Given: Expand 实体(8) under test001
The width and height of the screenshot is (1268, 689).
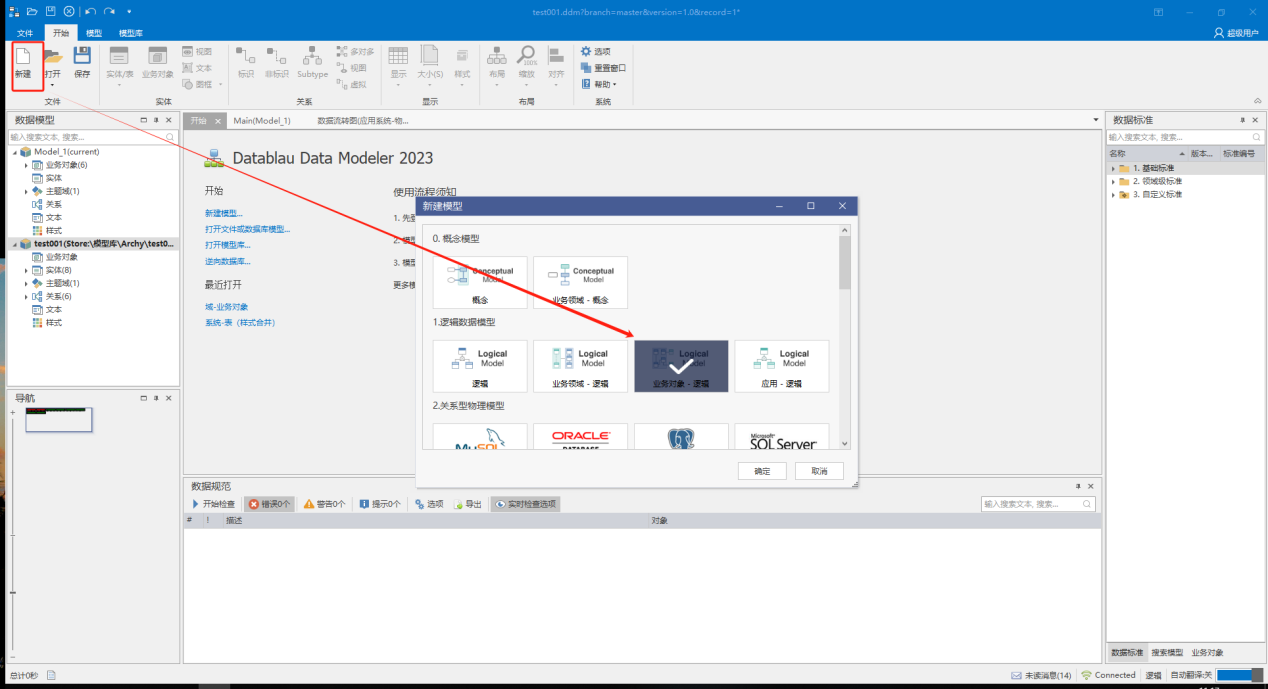Looking at the screenshot, I should coord(26,270).
